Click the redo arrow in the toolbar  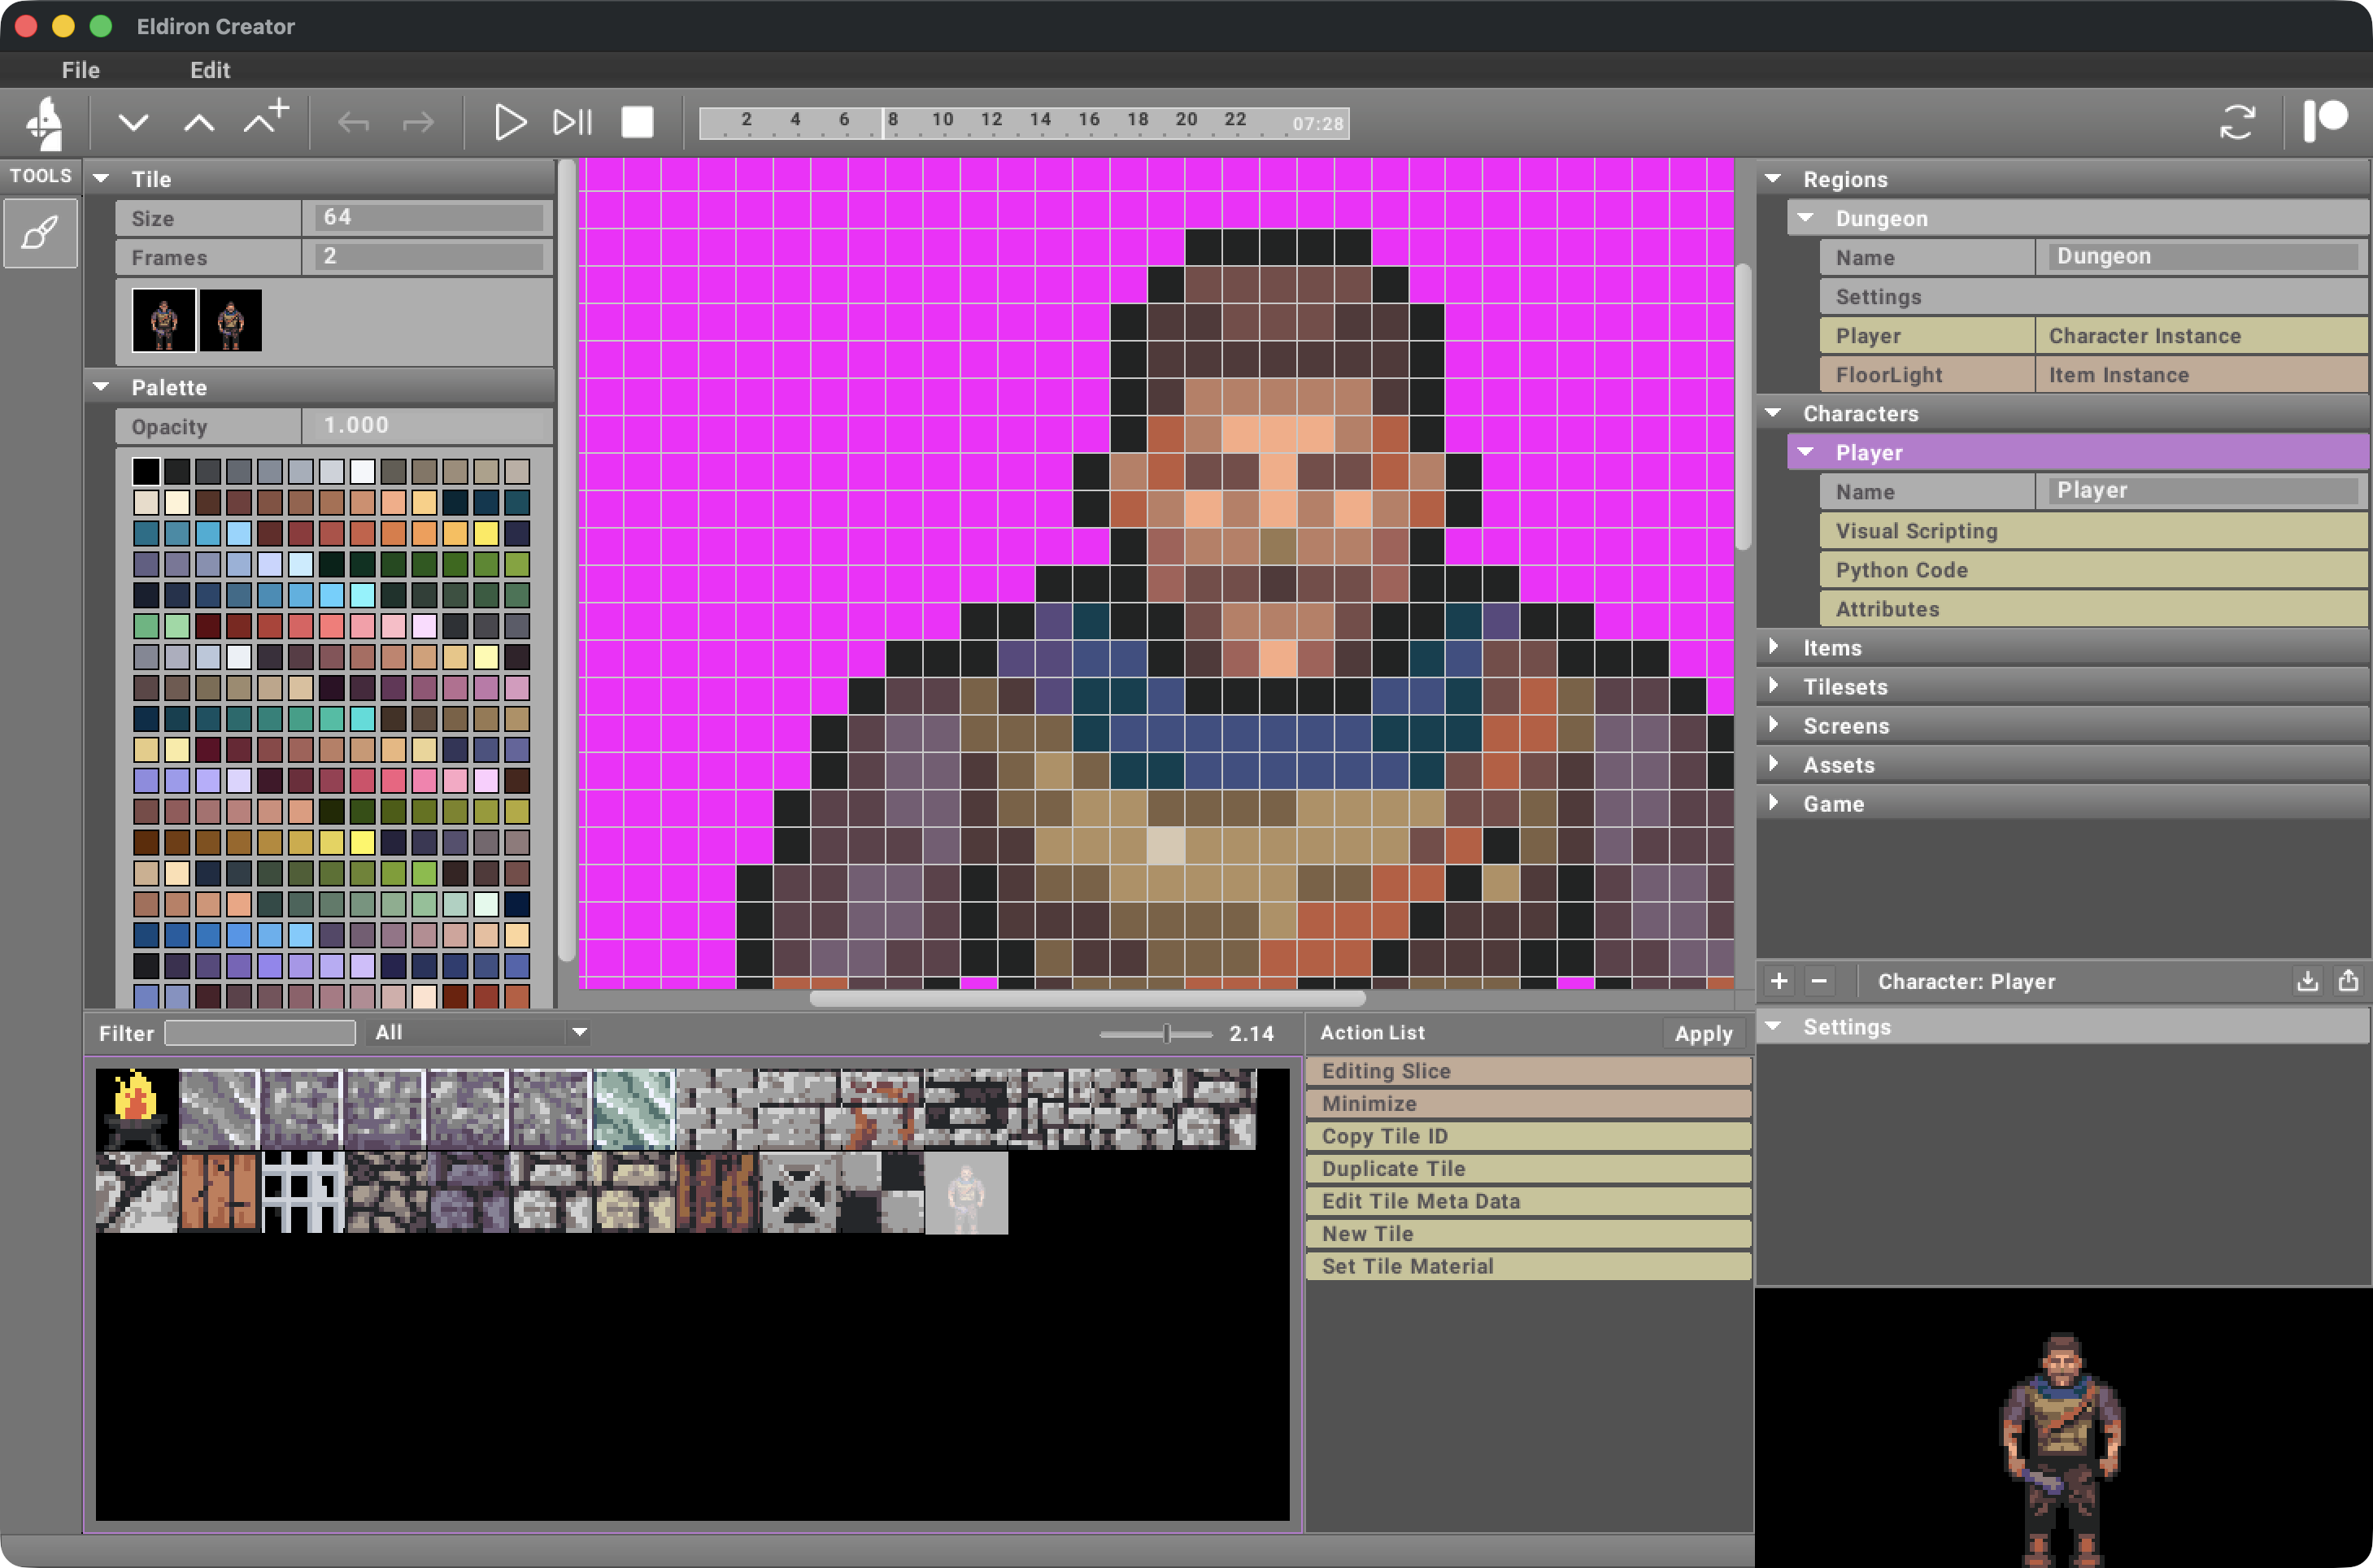[419, 122]
